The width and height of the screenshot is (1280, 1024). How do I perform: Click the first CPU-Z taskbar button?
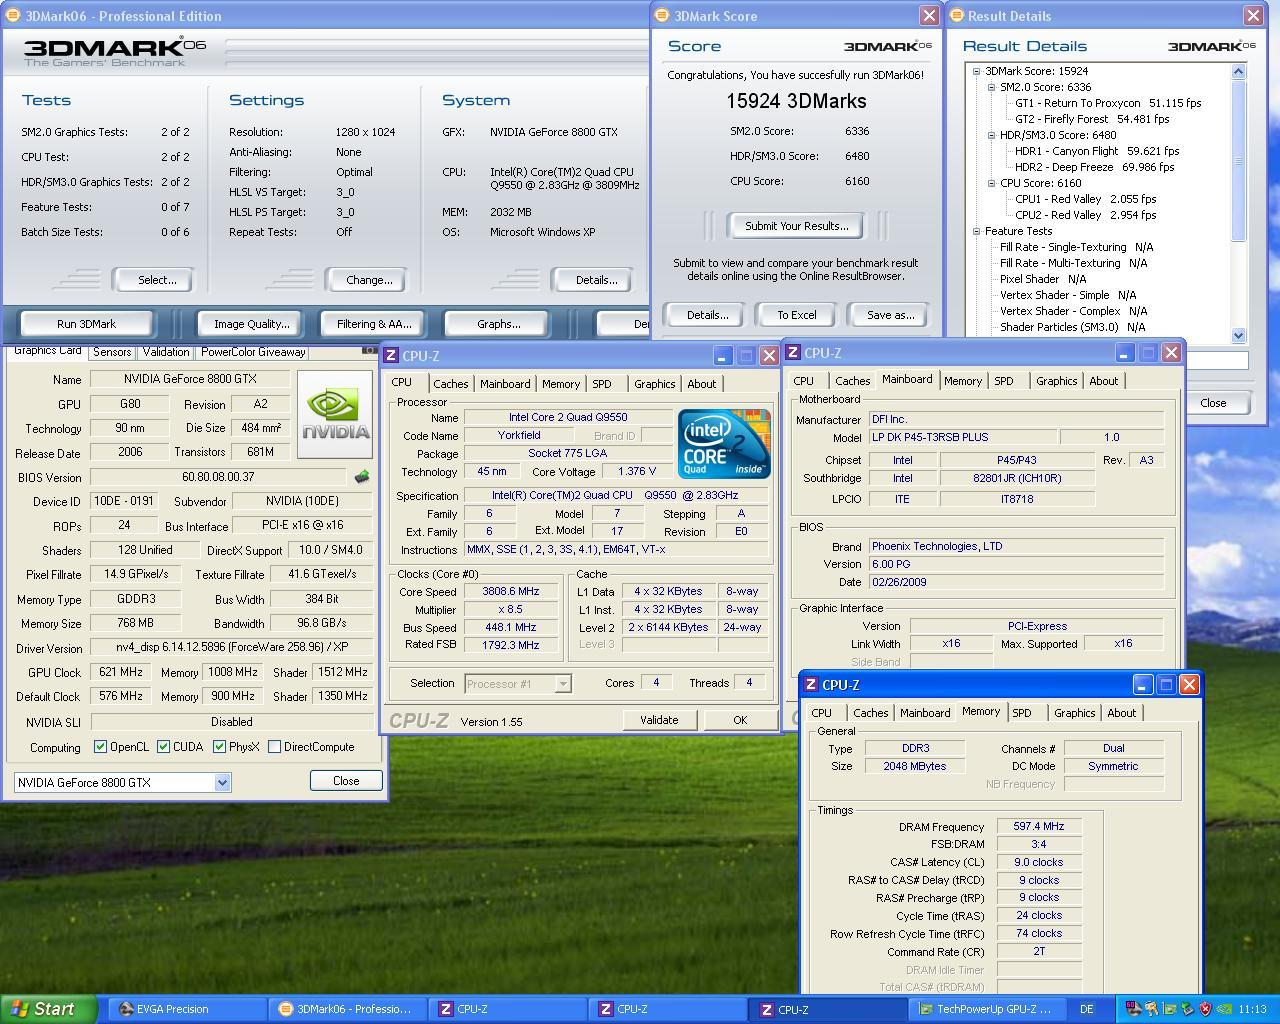pyautogui.click(x=507, y=1009)
